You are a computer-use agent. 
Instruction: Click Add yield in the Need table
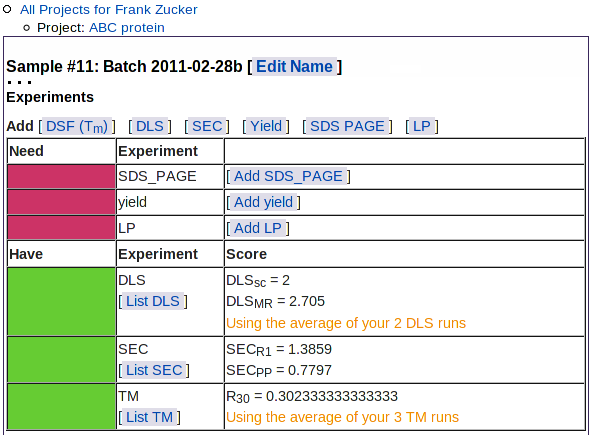(263, 202)
